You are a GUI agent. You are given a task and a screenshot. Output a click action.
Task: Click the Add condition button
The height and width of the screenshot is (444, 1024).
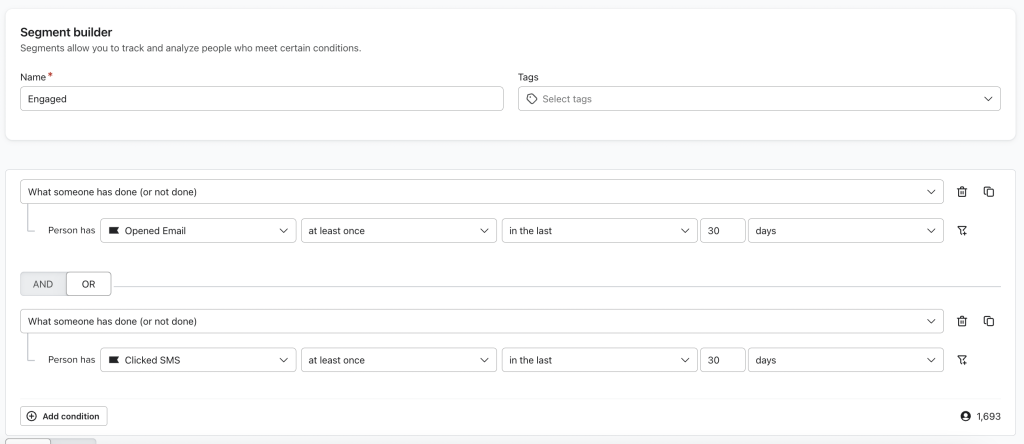tap(63, 416)
